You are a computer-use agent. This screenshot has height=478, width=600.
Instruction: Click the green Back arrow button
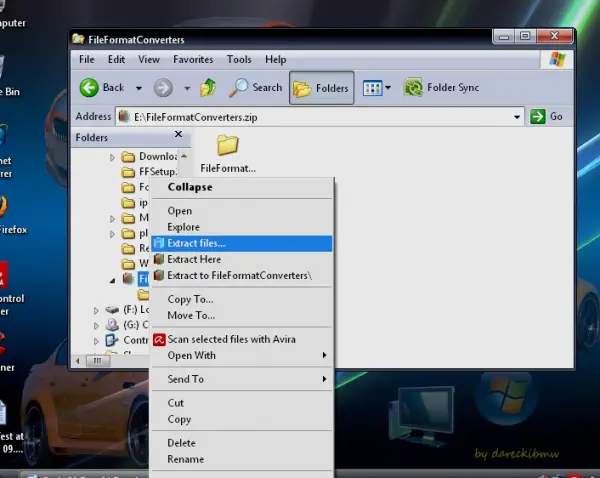click(x=89, y=88)
